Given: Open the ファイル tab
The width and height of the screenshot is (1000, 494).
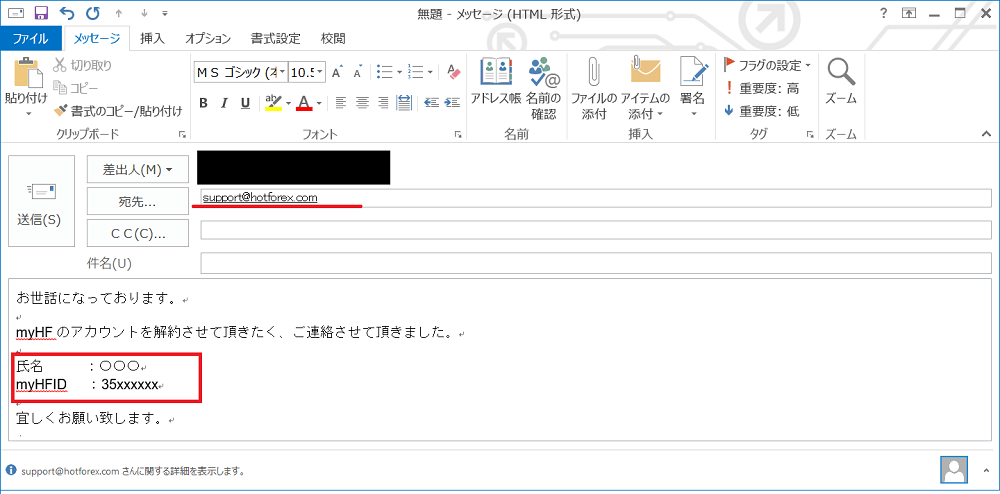Looking at the screenshot, I should [x=30, y=39].
